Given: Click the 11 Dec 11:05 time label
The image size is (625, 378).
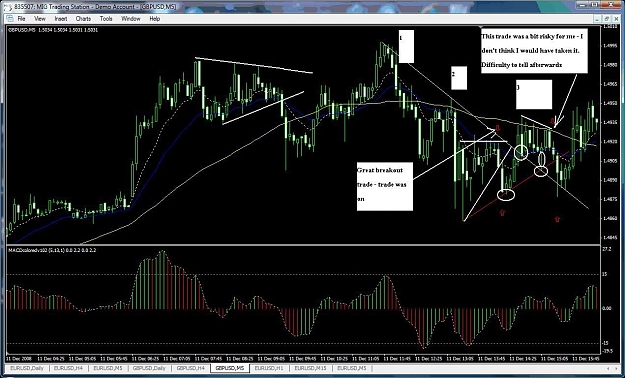Looking at the screenshot, I should pyautogui.click(x=366, y=358).
